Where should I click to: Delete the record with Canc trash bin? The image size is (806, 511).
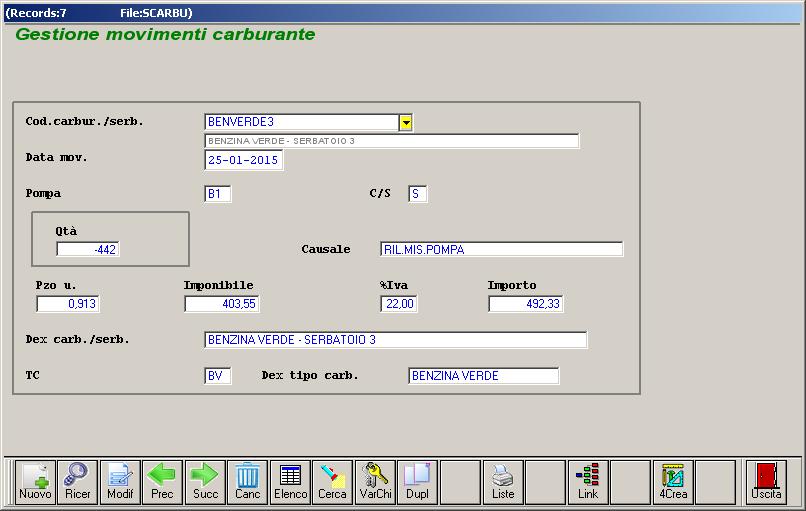248,482
